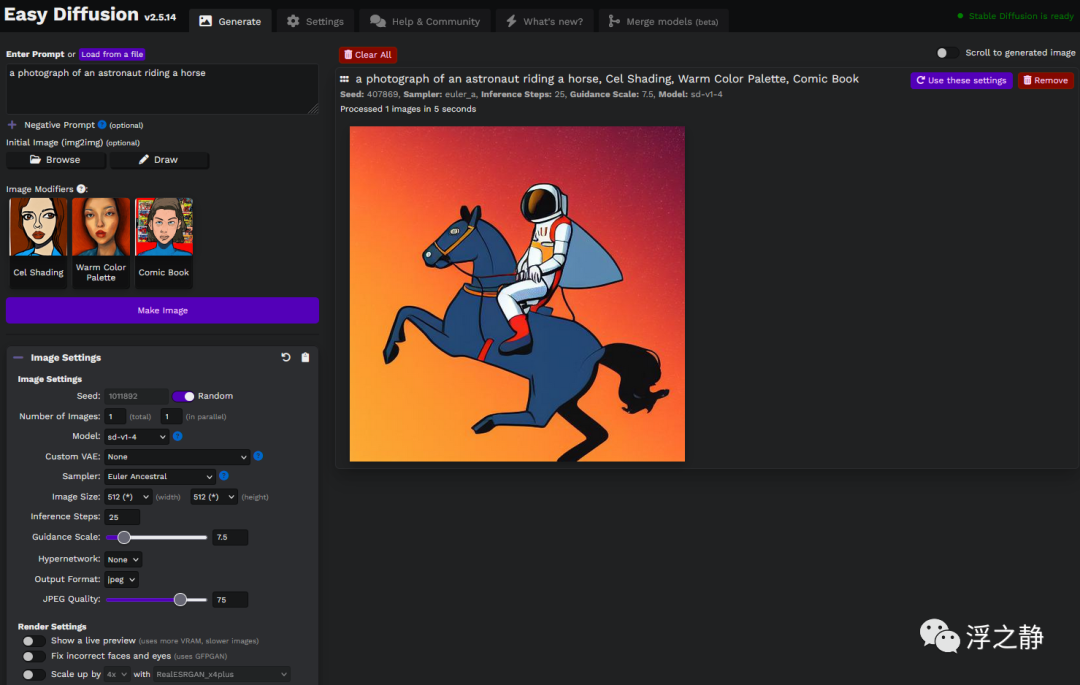The image size is (1080, 685).
Task: Open the Generate tab
Action: [x=230, y=21]
